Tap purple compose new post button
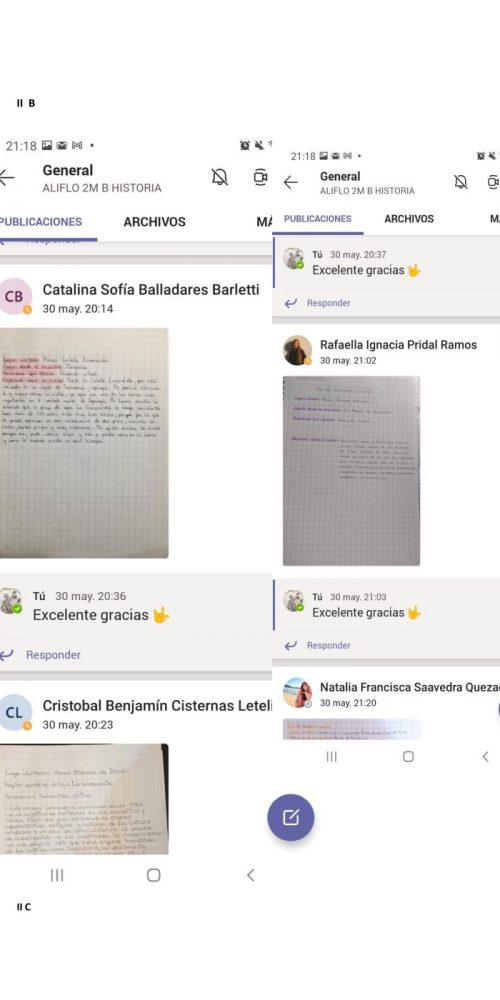This screenshot has height=1000, width=500. click(291, 818)
